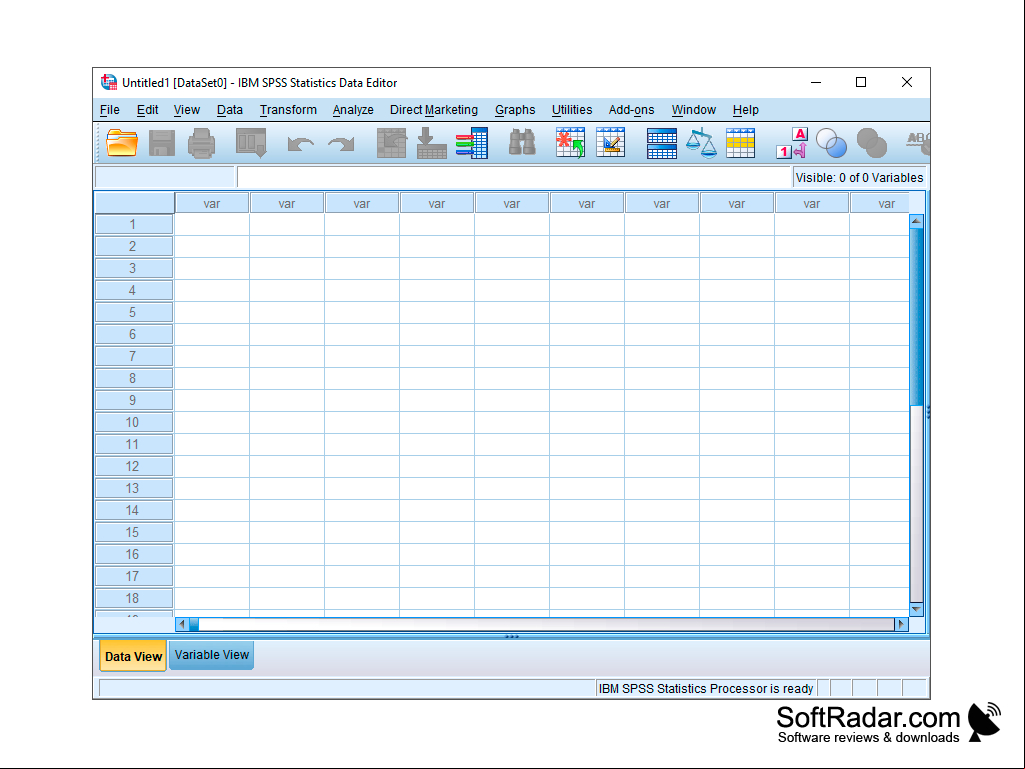Select row header 5
Viewport: 1025px width, 769px height.
click(134, 313)
